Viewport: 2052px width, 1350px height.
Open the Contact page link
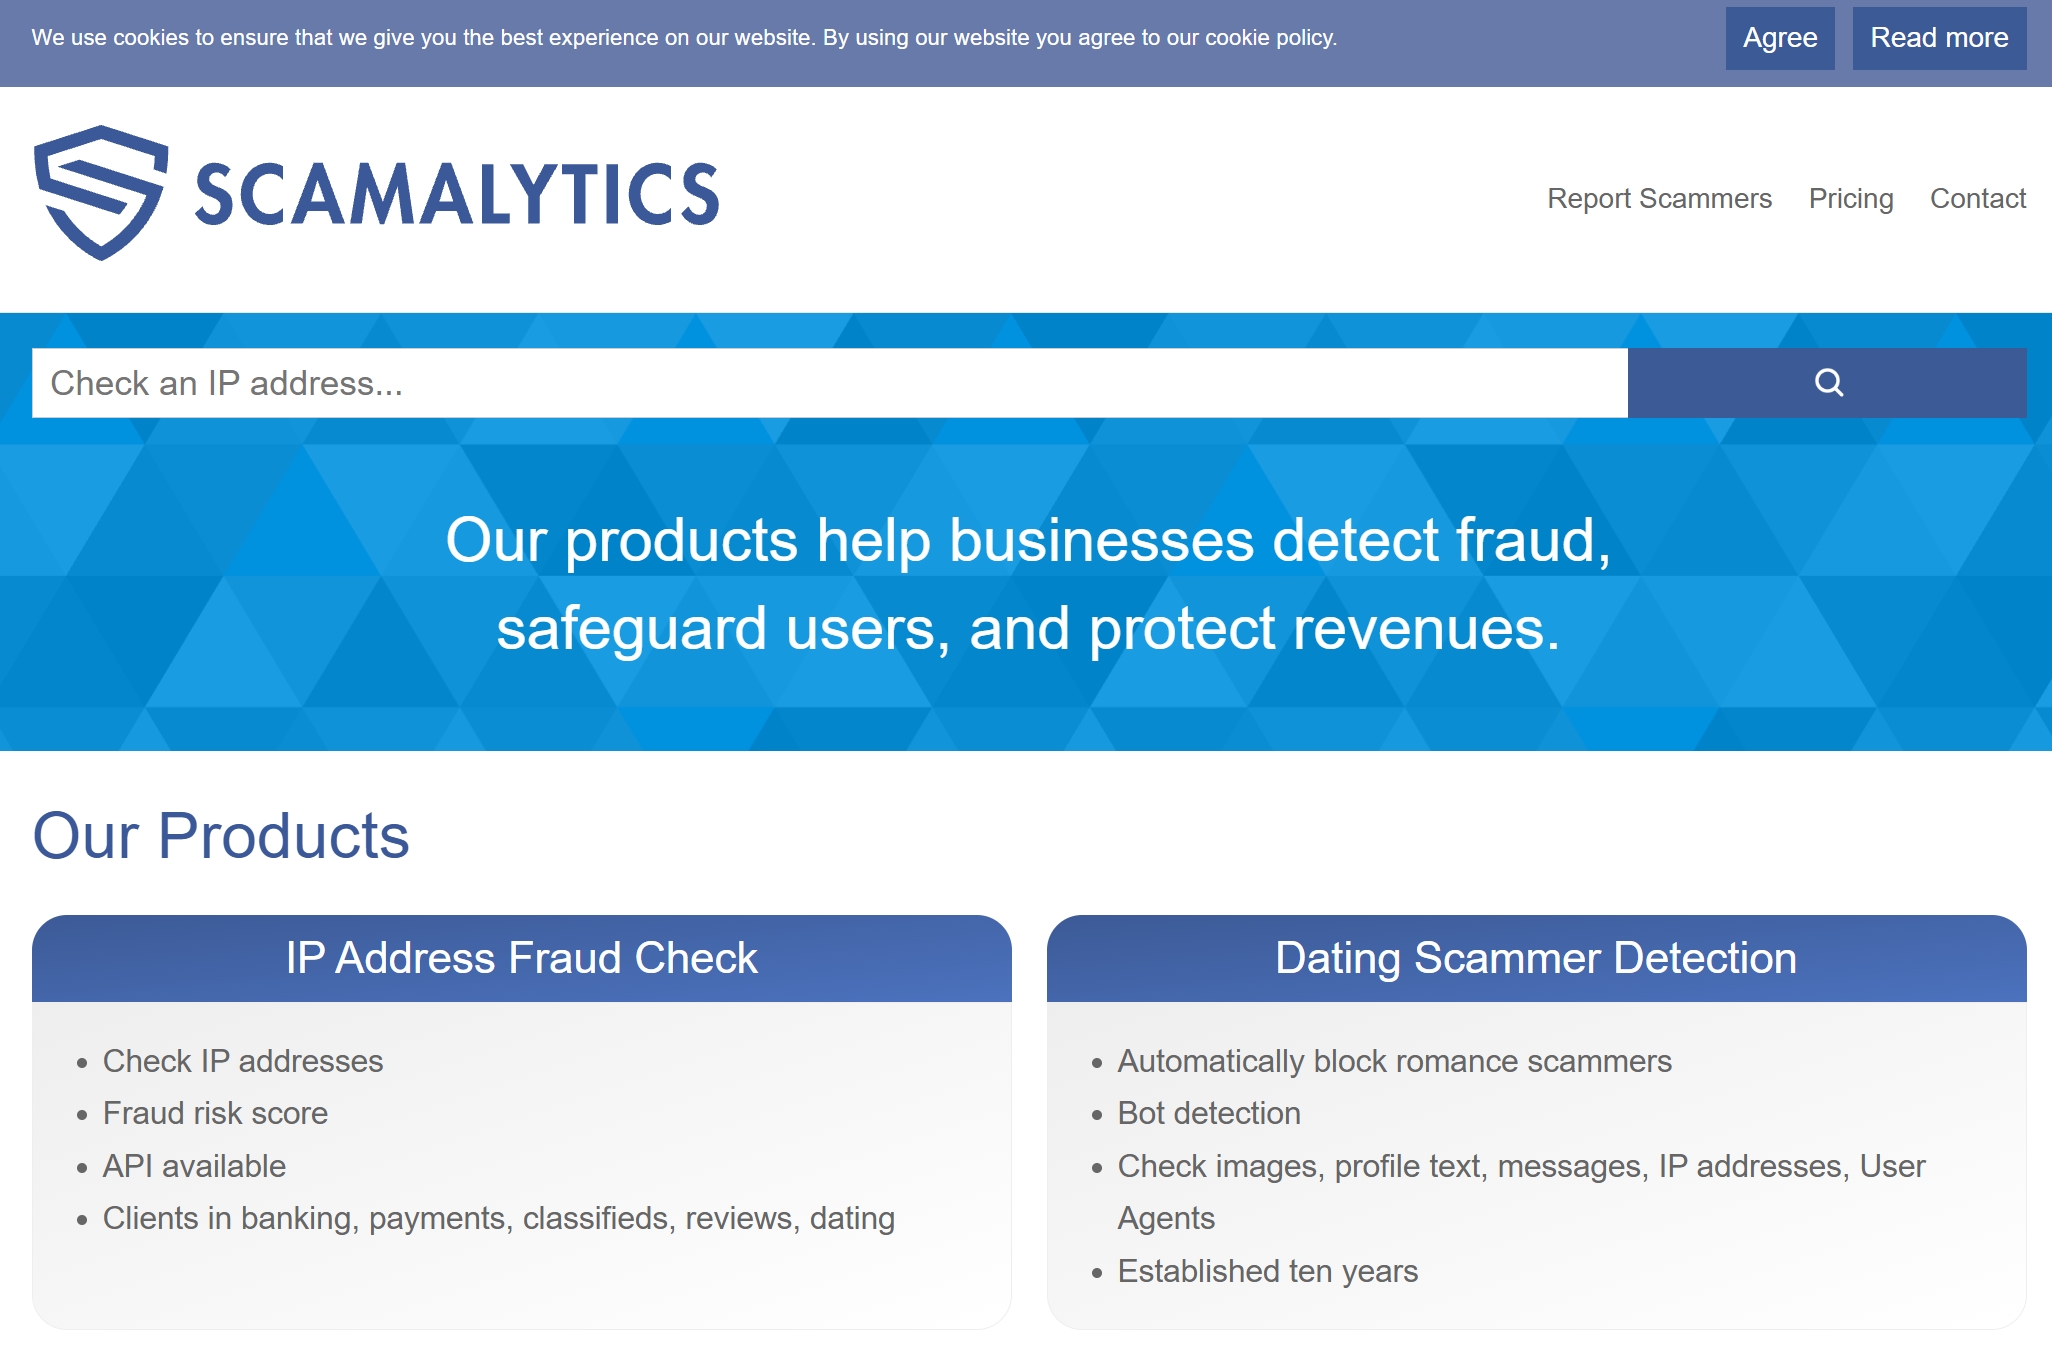[1977, 198]
